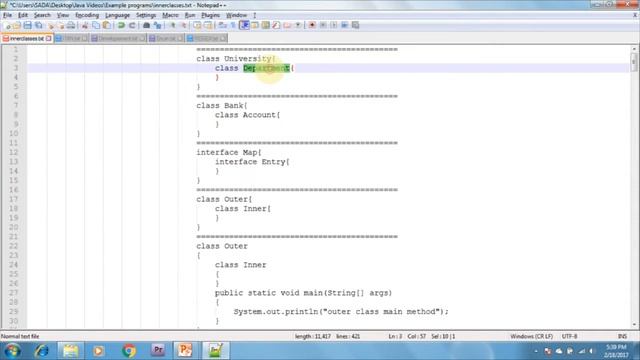The width and height of the screenshot is (640, 360).
Task: Click Run Macro Multiple Times icon
Action: point(344,25)
